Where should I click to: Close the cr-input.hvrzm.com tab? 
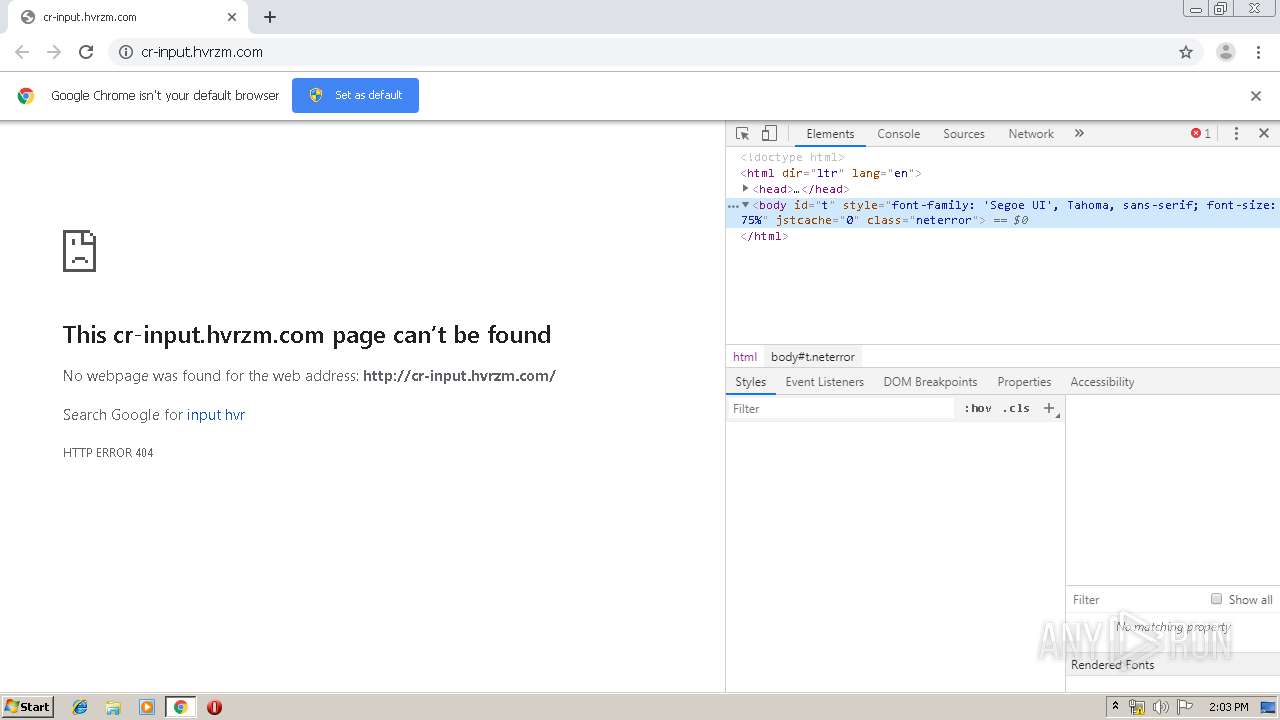[232, 17]
